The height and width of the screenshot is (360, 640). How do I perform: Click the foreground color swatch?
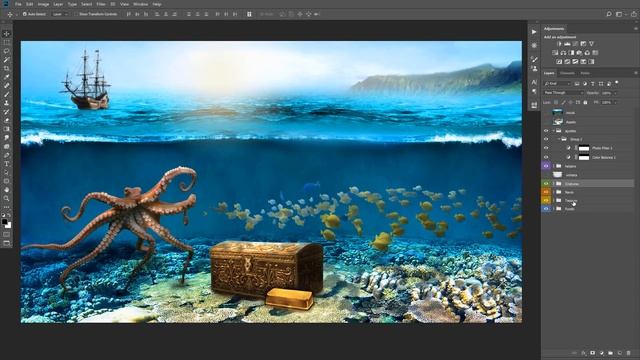[x=4, y=222]
